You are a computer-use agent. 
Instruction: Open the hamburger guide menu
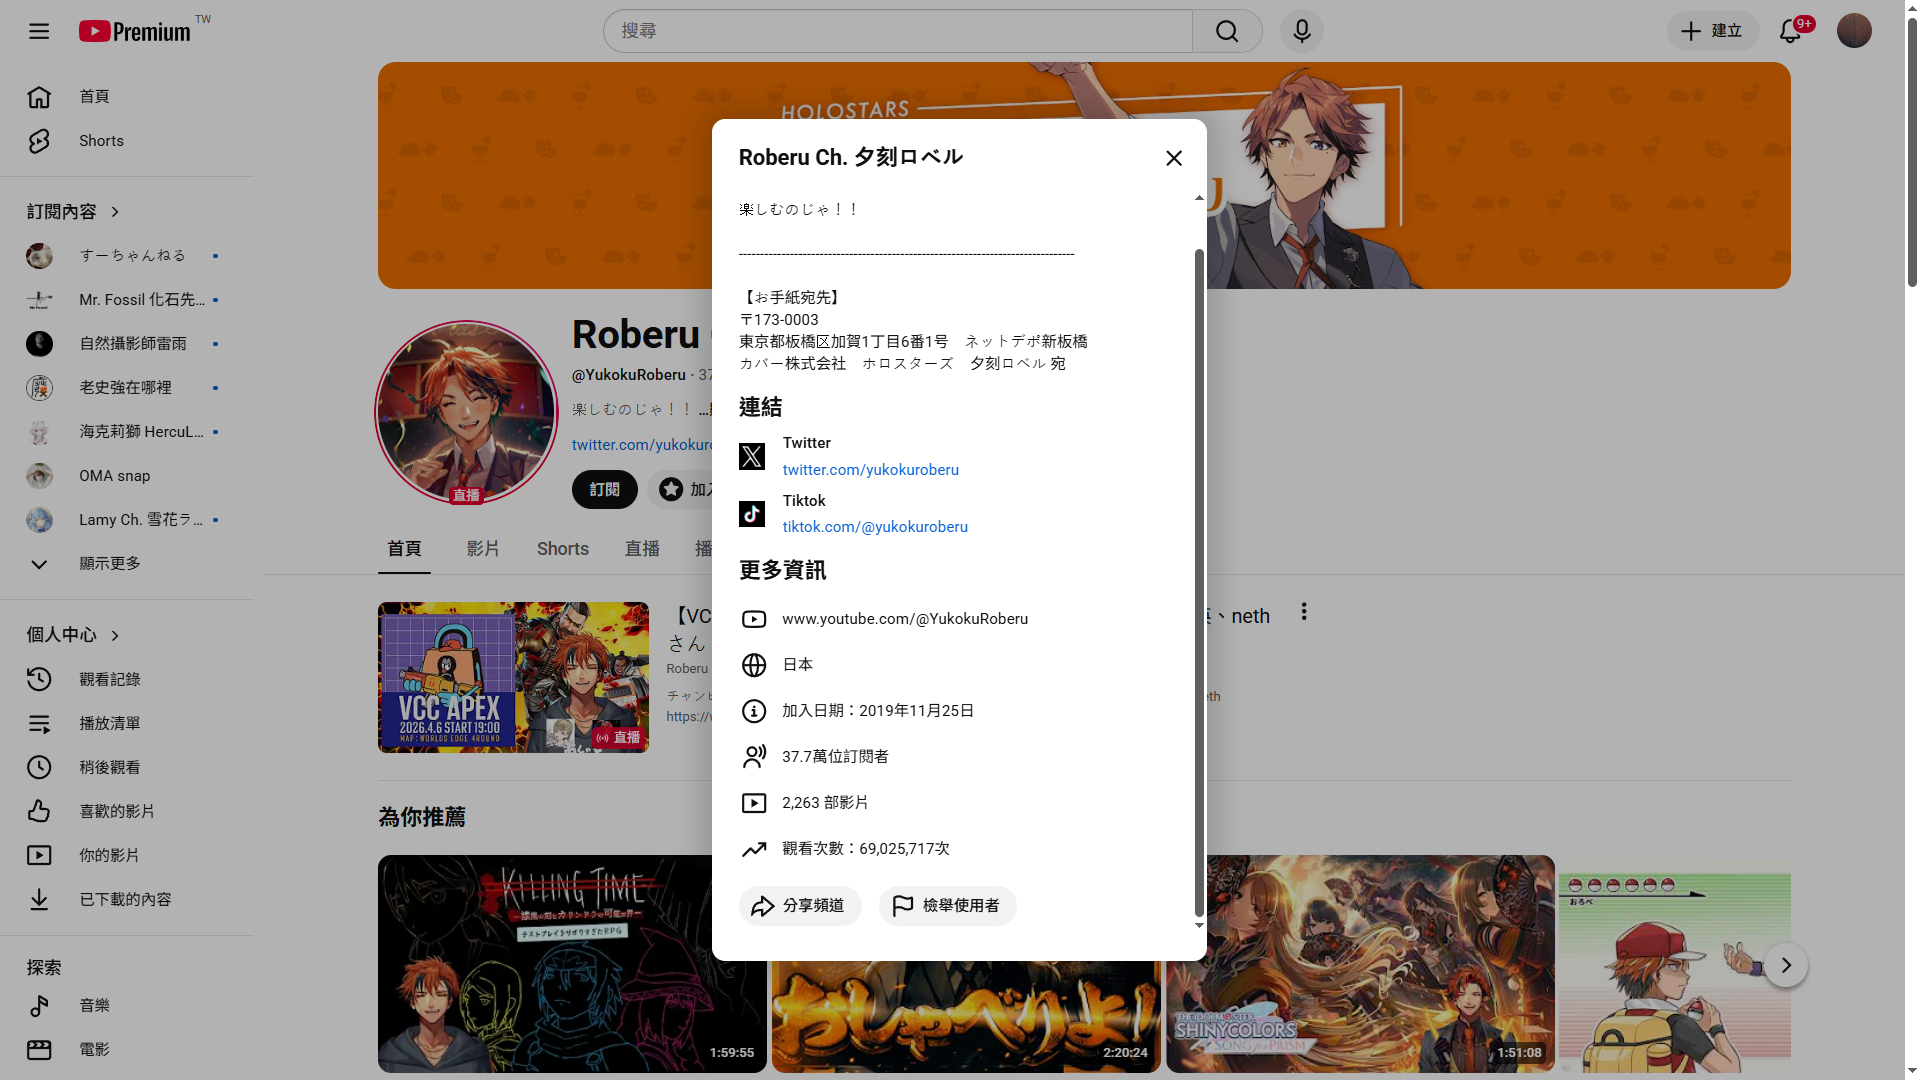click(x=39, y=31)
